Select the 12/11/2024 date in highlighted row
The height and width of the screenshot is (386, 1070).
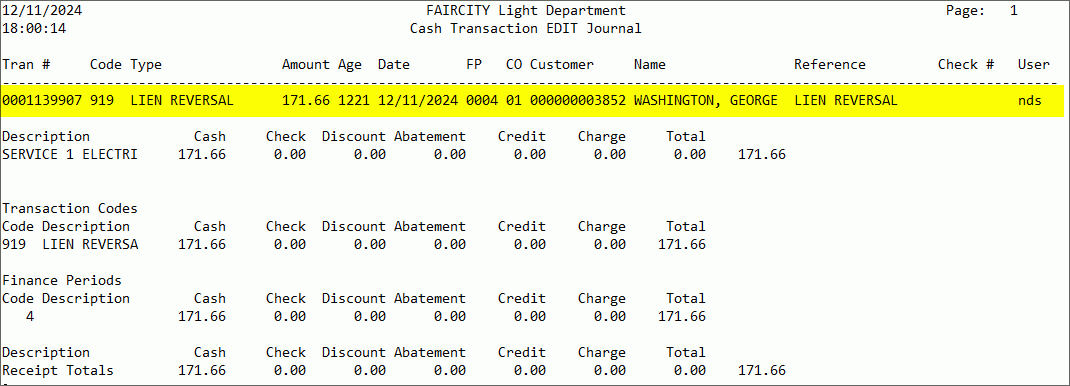(x=418, y=101)
